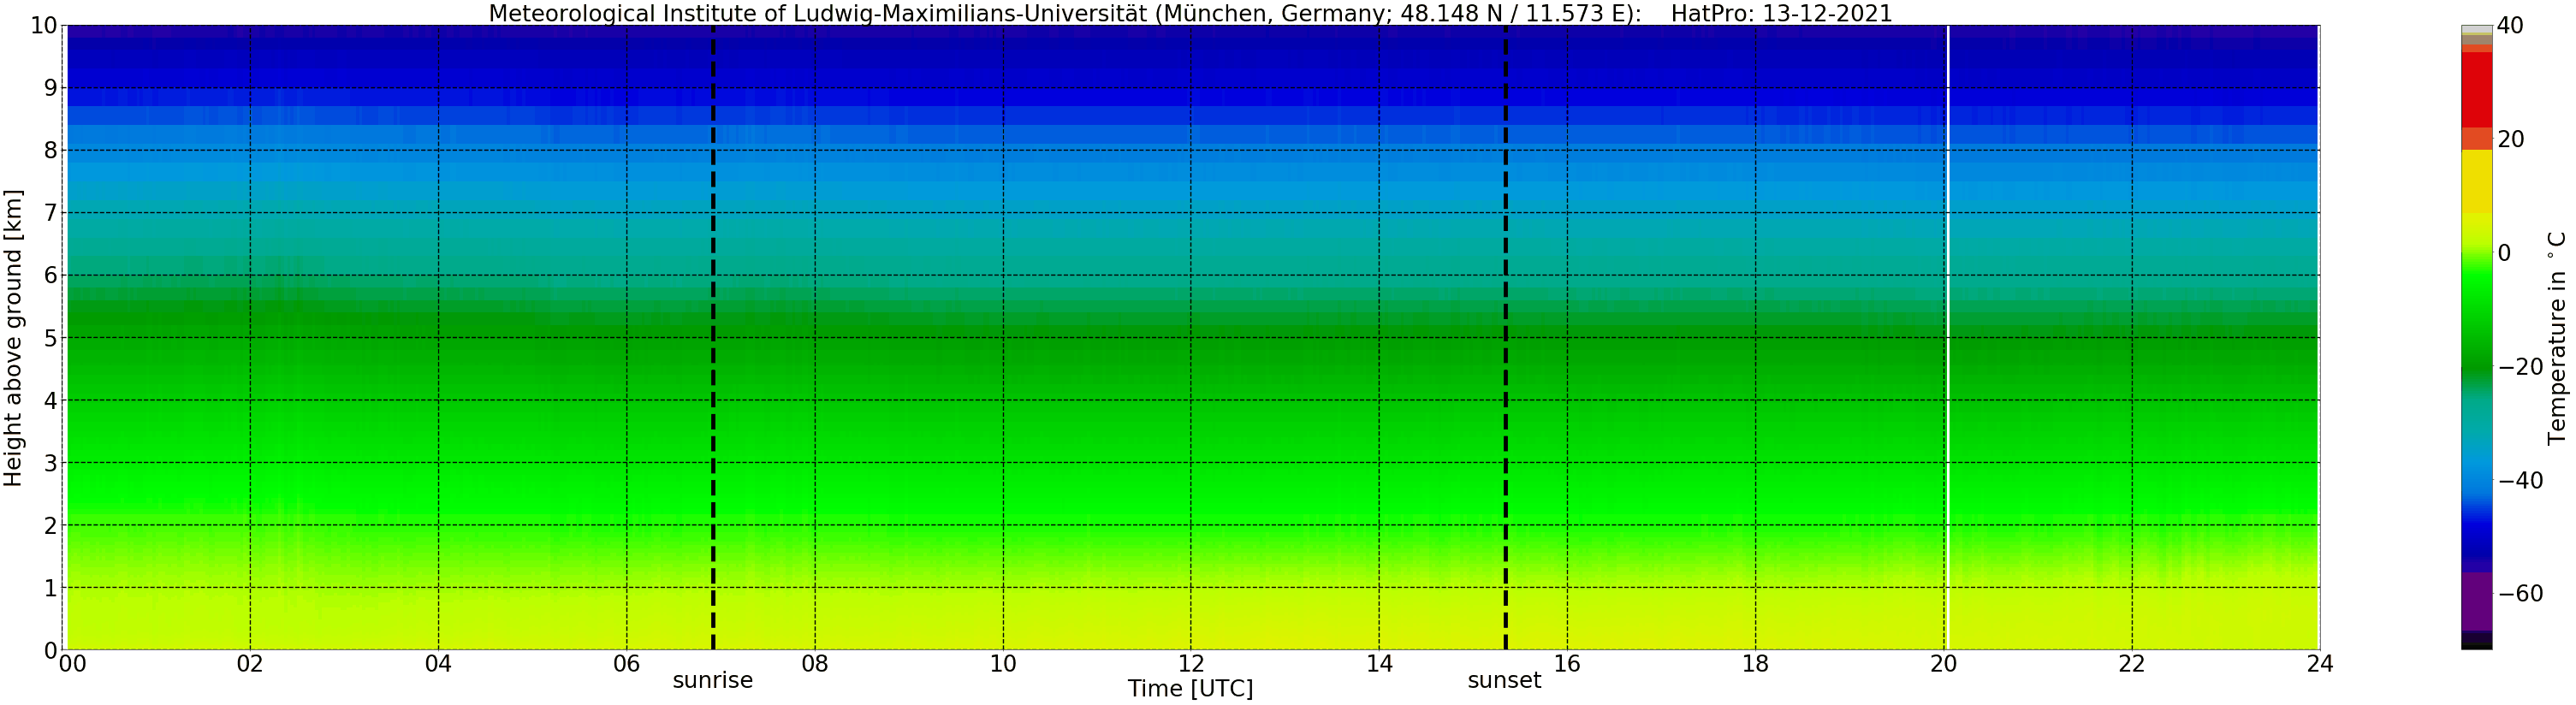Screen dimensions: 2576x705
Task: Click height axis tick label '4'
Action: [x=50, y=401]
